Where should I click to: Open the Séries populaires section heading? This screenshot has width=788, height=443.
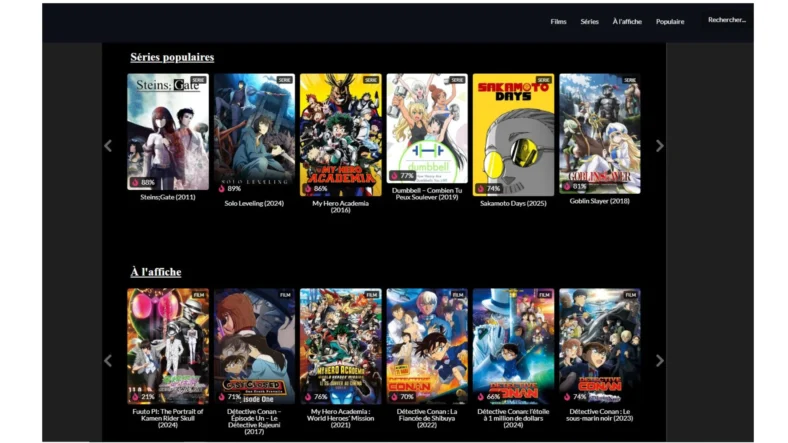tap(171, 57)
